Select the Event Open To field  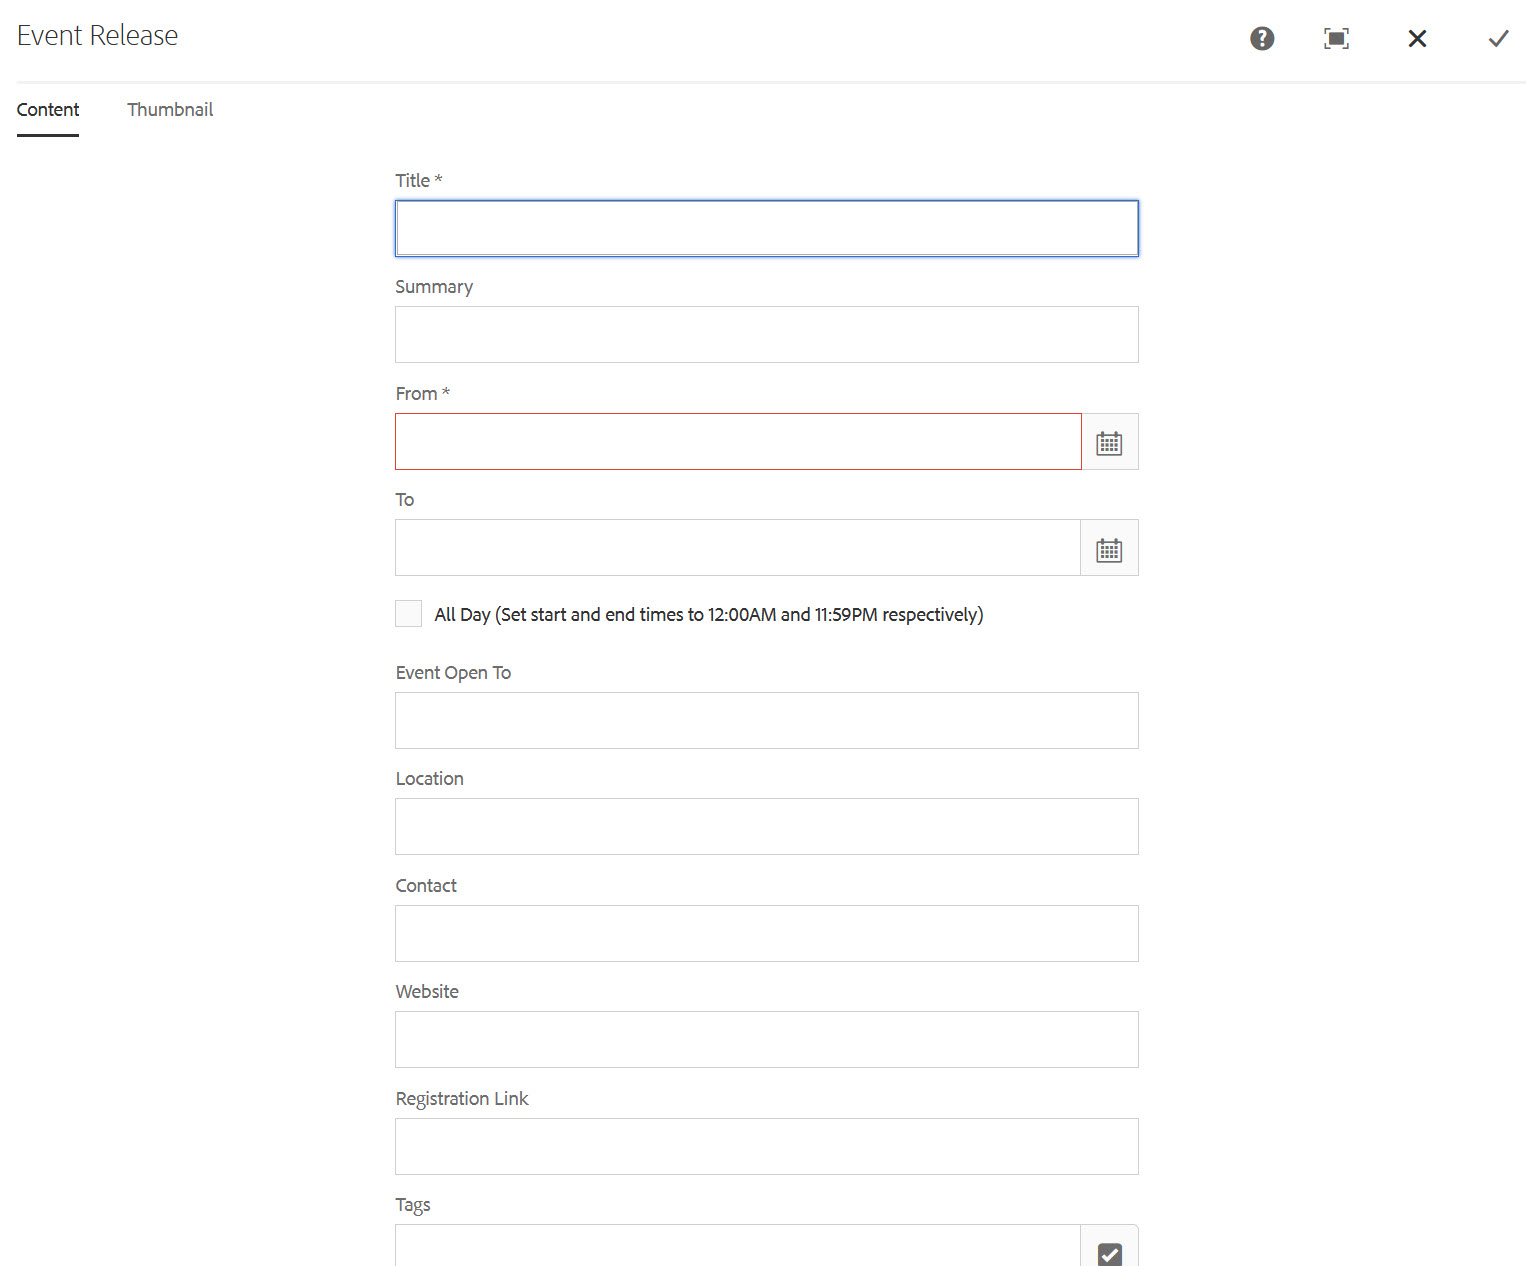pos(766,721)
